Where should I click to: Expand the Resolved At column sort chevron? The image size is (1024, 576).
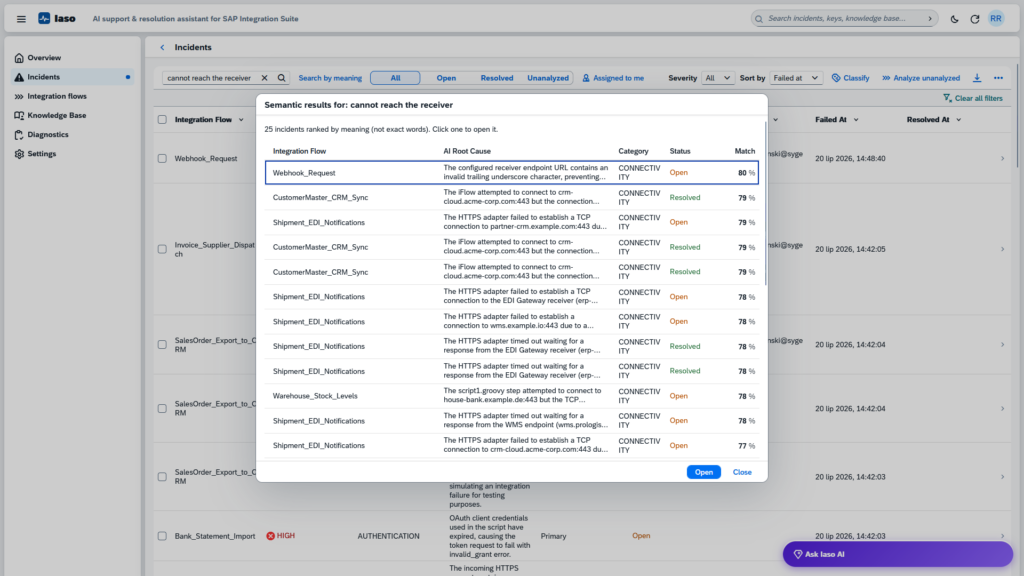coord(959,120)
